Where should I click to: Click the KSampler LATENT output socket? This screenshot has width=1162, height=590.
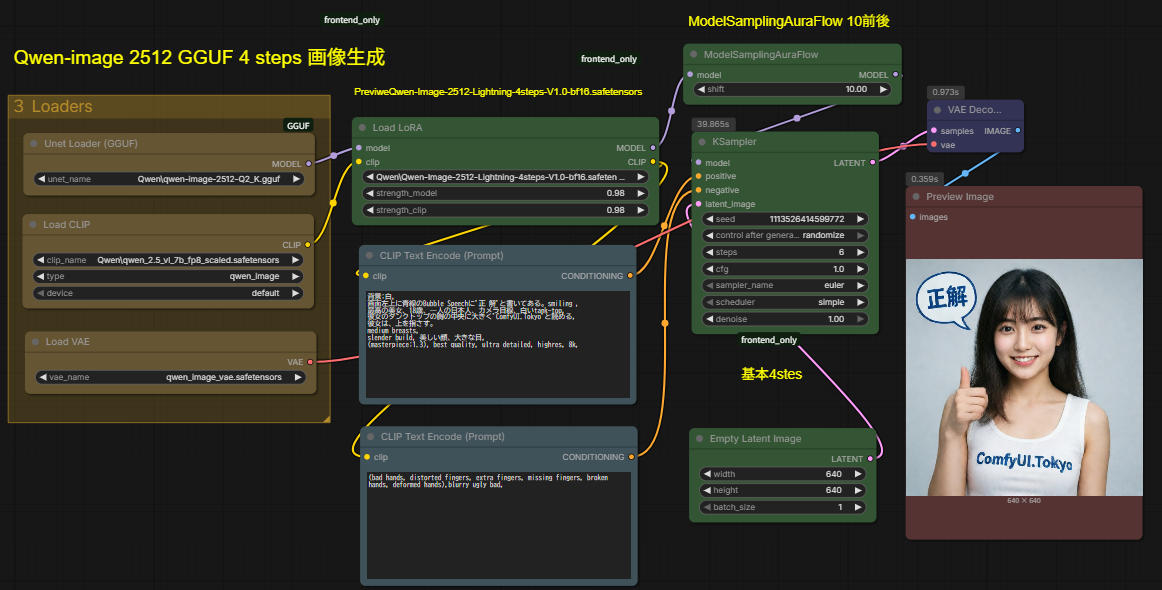873,162
